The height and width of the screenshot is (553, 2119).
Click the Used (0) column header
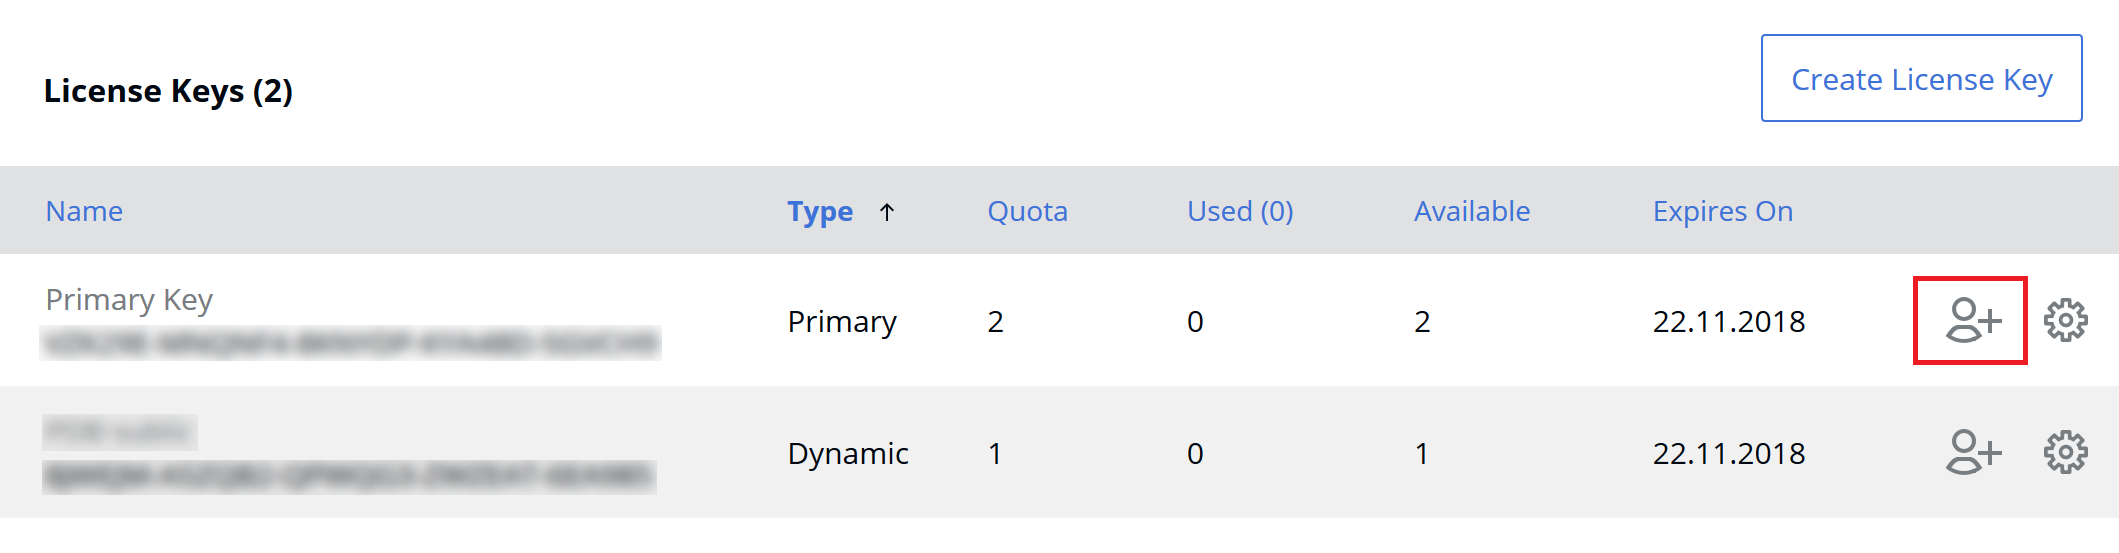click(1240, 212)
